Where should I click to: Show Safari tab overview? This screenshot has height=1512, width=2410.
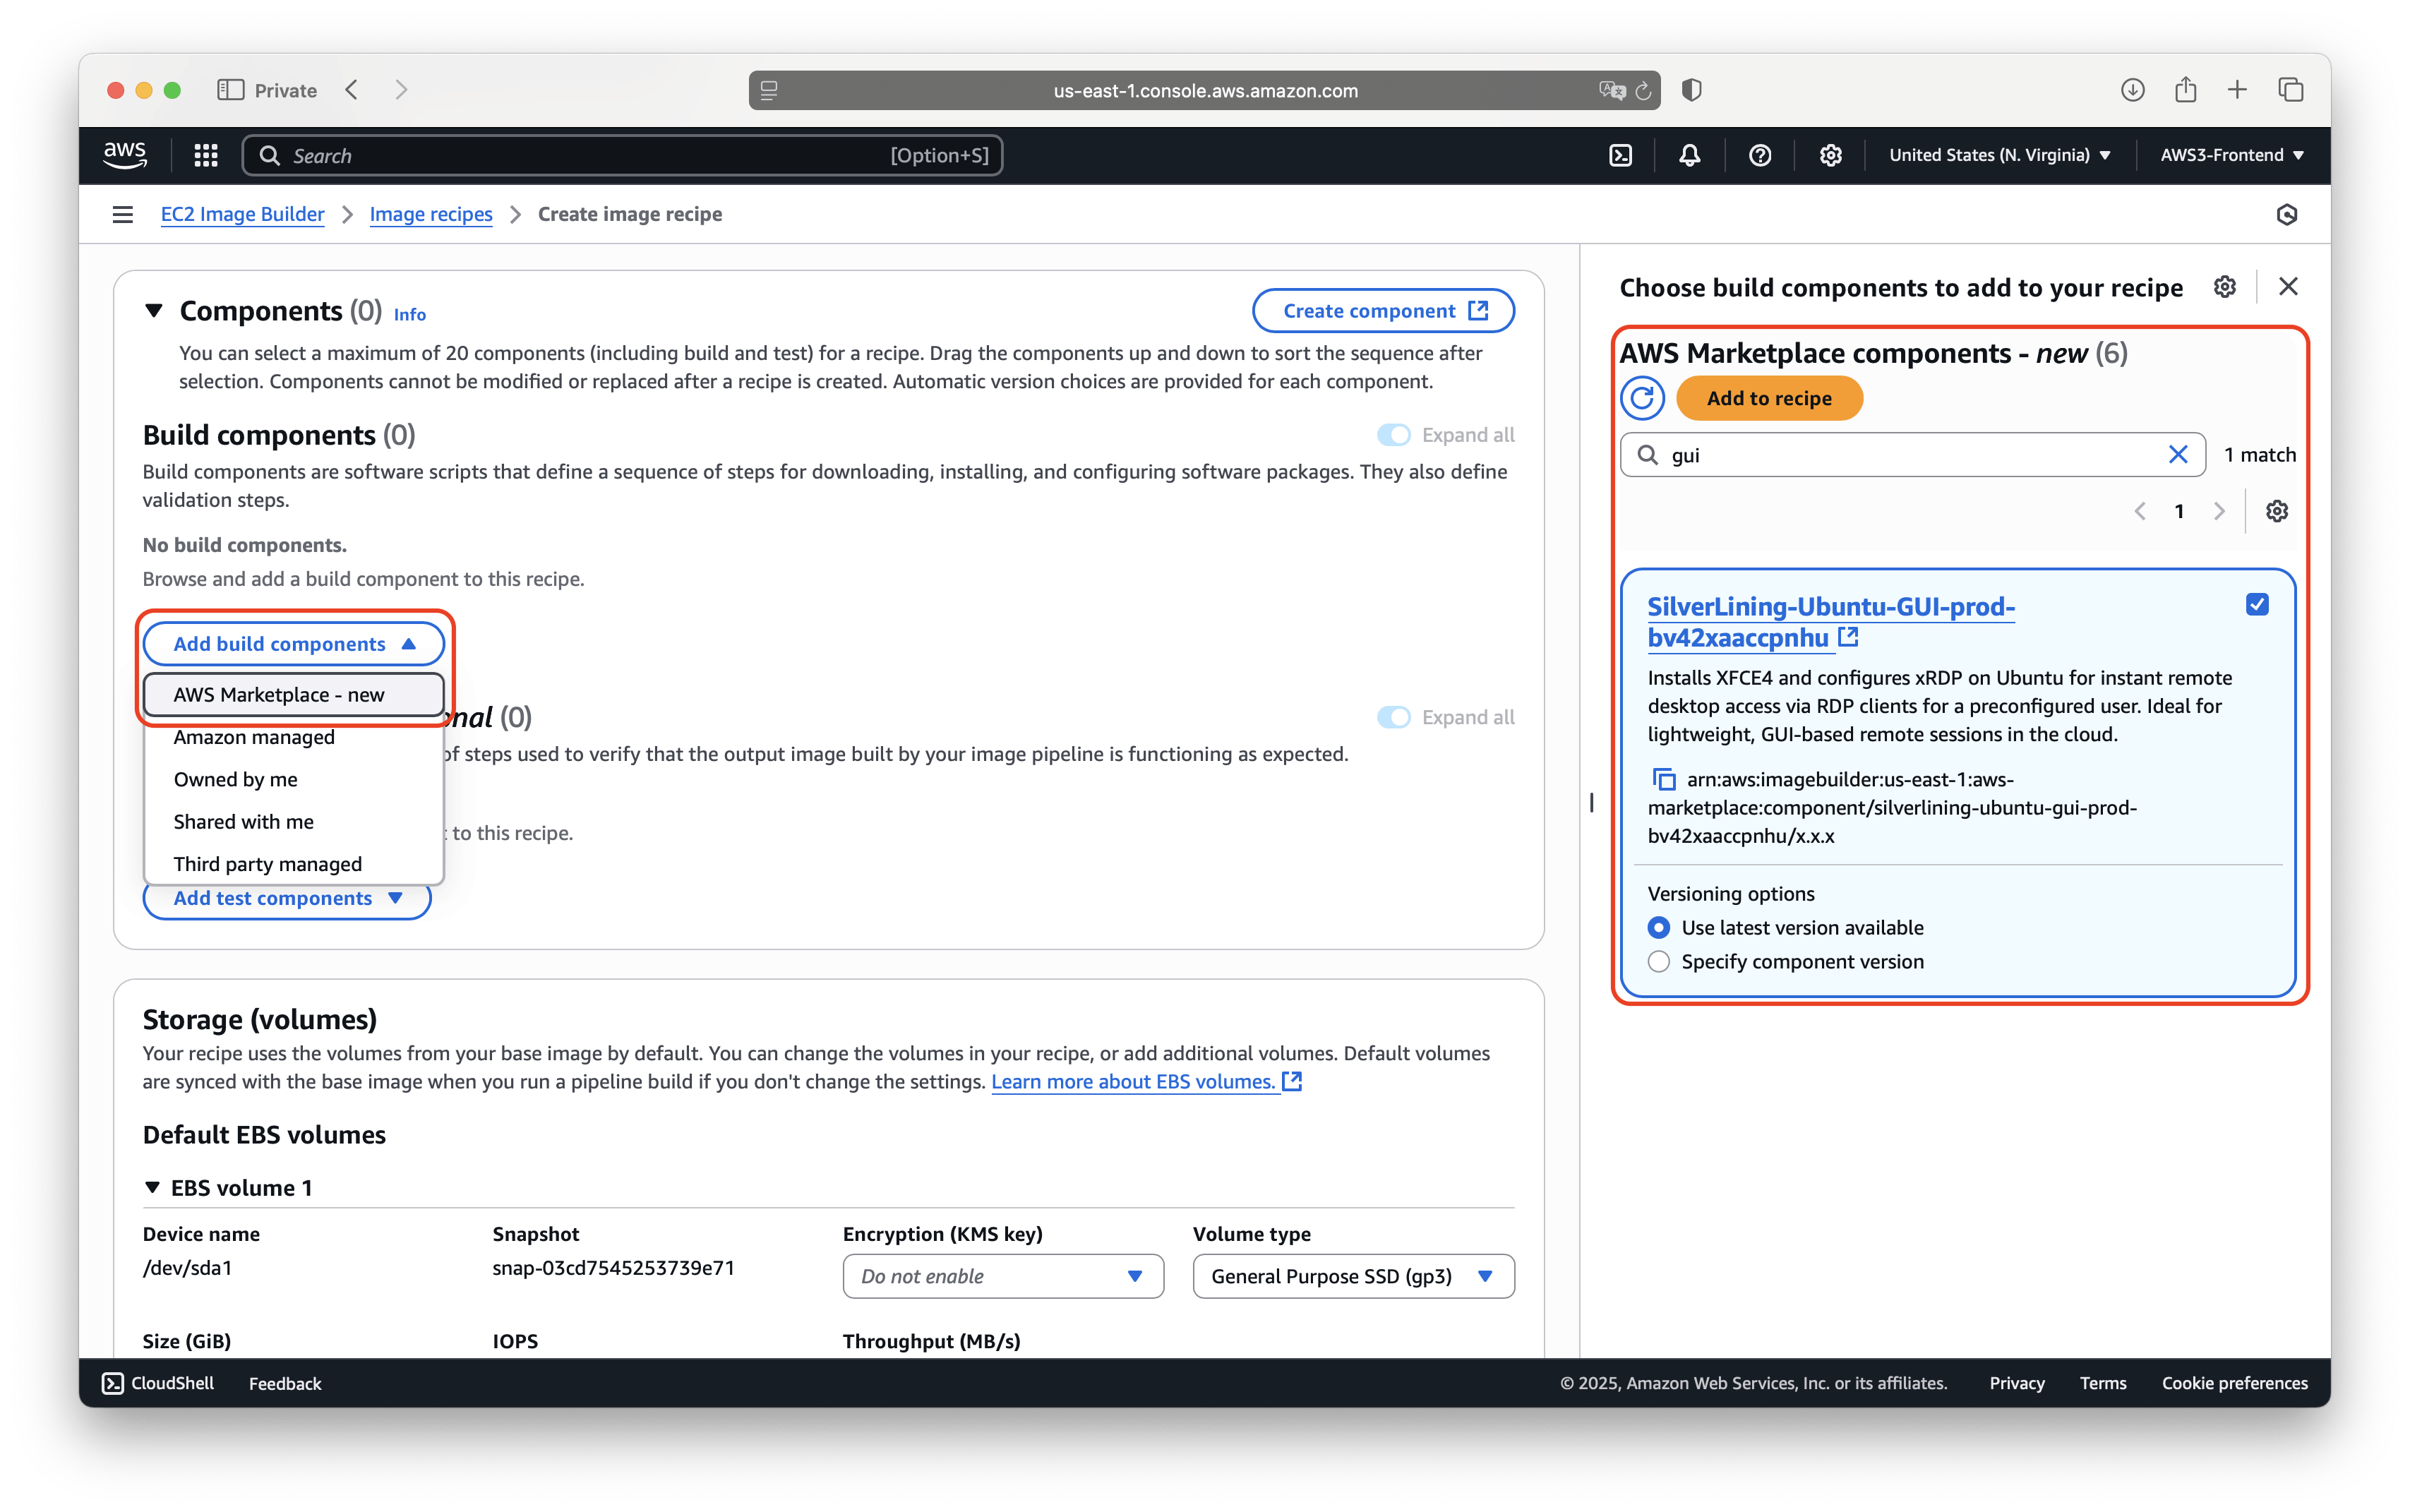2290,90
